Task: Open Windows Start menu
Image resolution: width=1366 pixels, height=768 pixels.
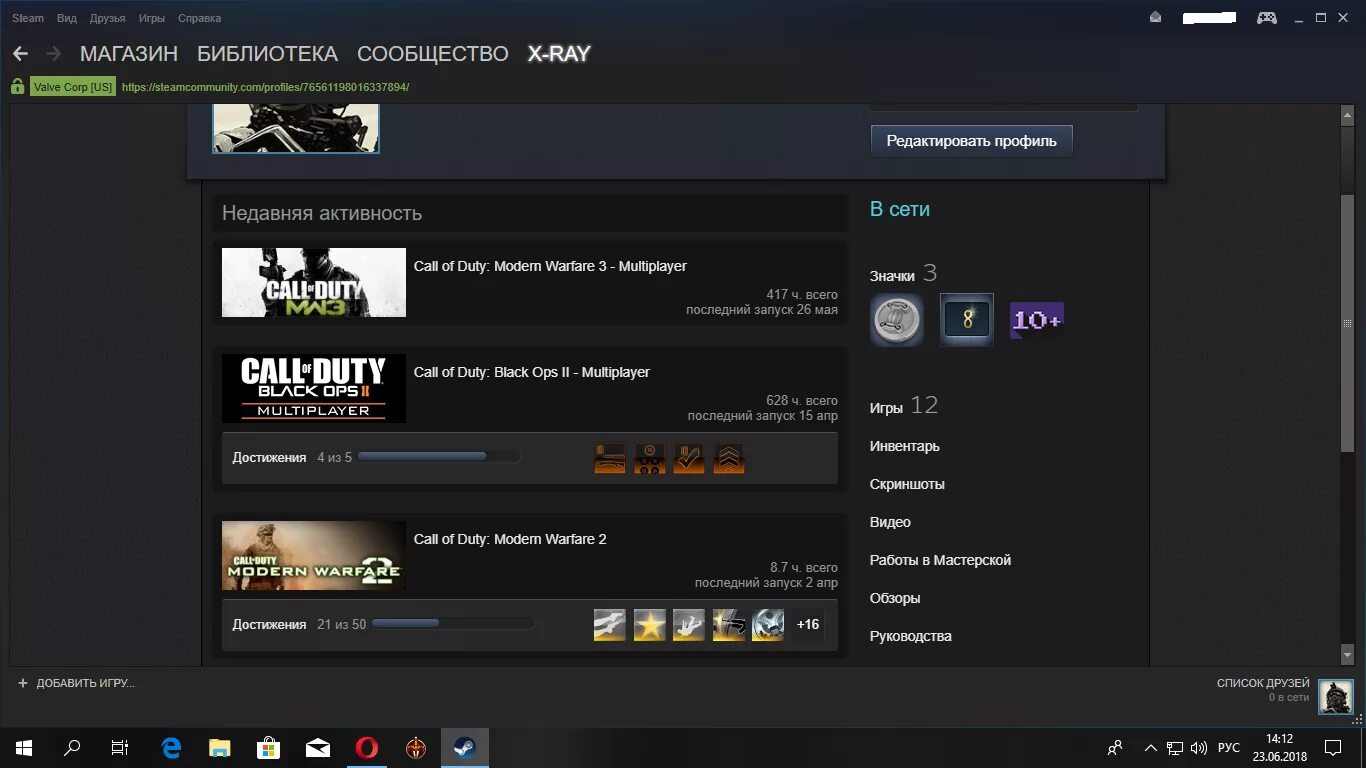Action: [24, 748]
